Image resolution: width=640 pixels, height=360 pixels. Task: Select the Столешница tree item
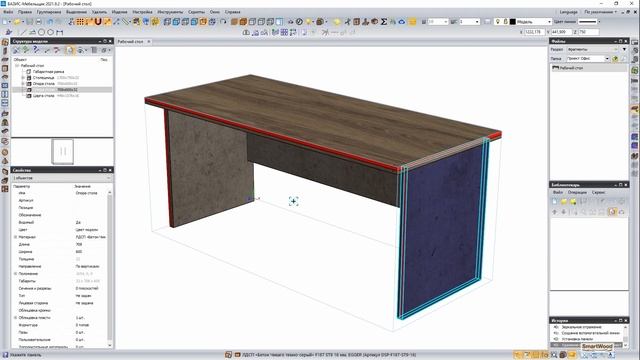[43, 78]
